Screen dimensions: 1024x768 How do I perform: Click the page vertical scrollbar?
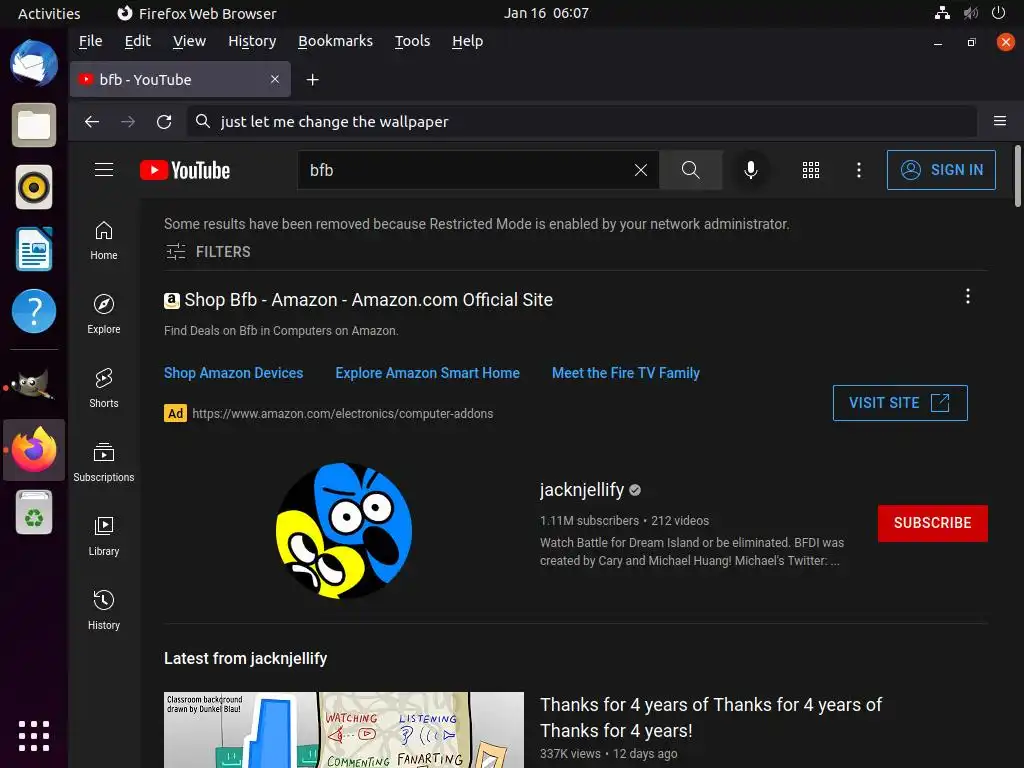coord(1017,176)
